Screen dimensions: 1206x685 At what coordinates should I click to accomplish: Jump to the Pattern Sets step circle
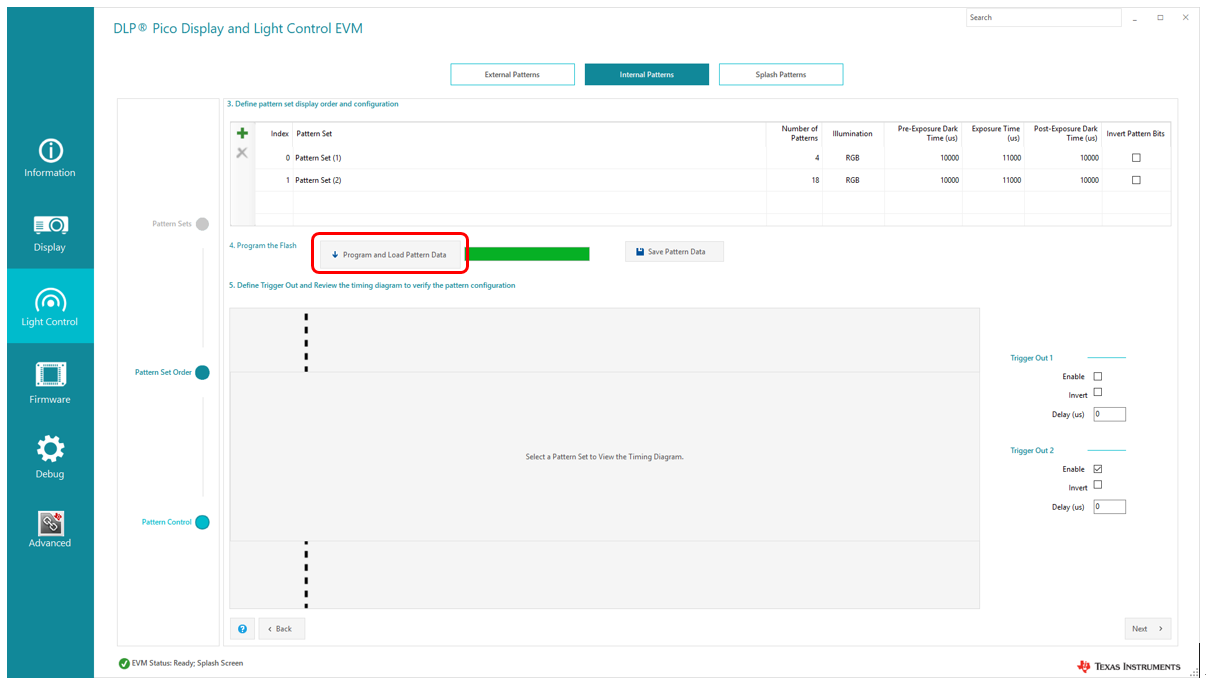pos(202,224)
